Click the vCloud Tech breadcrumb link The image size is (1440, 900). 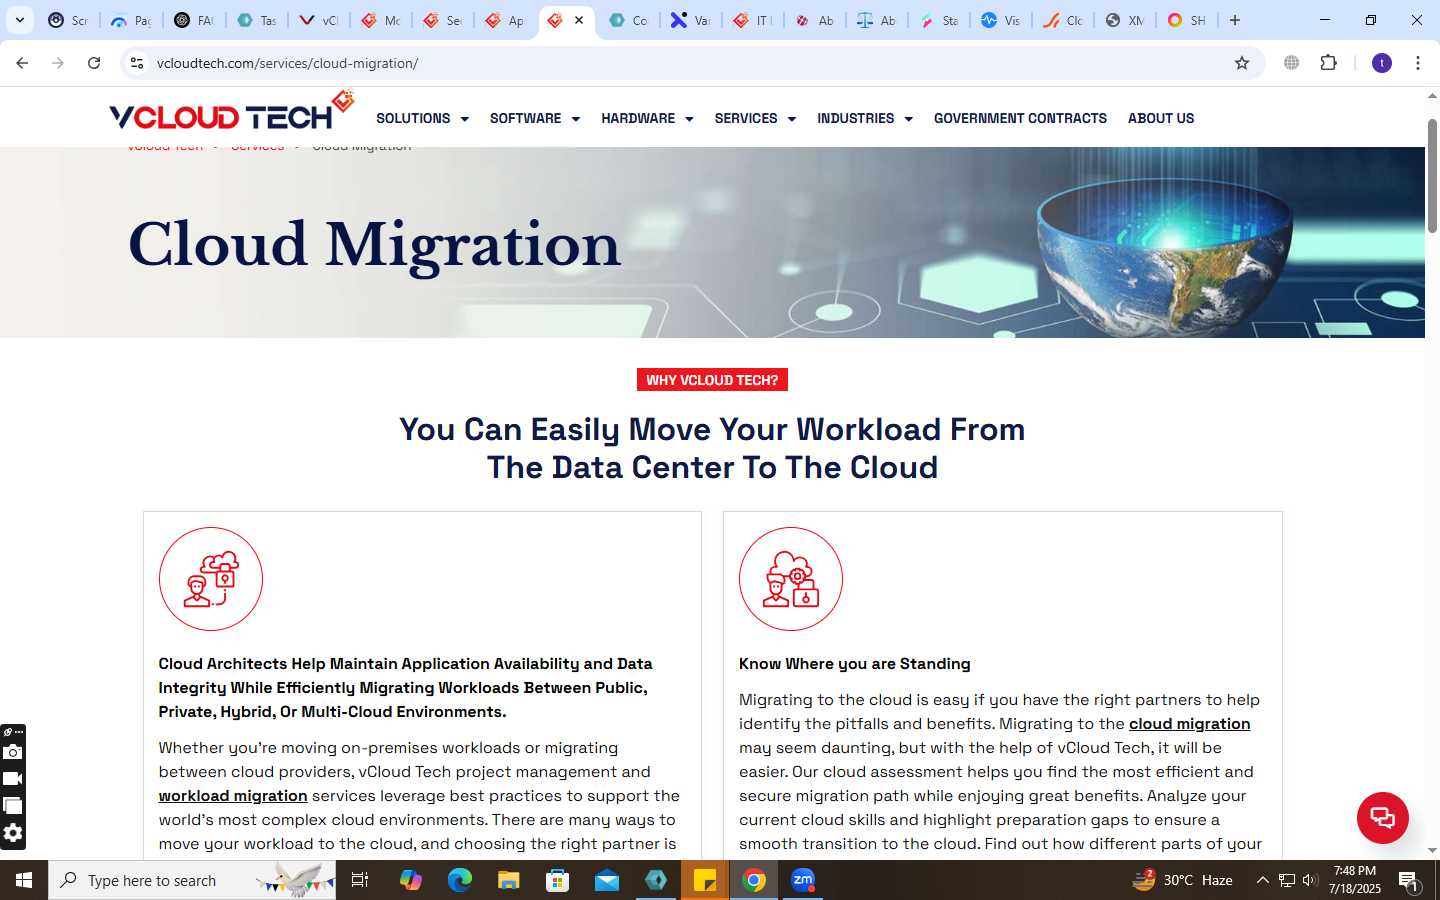[x=165, y=147]
